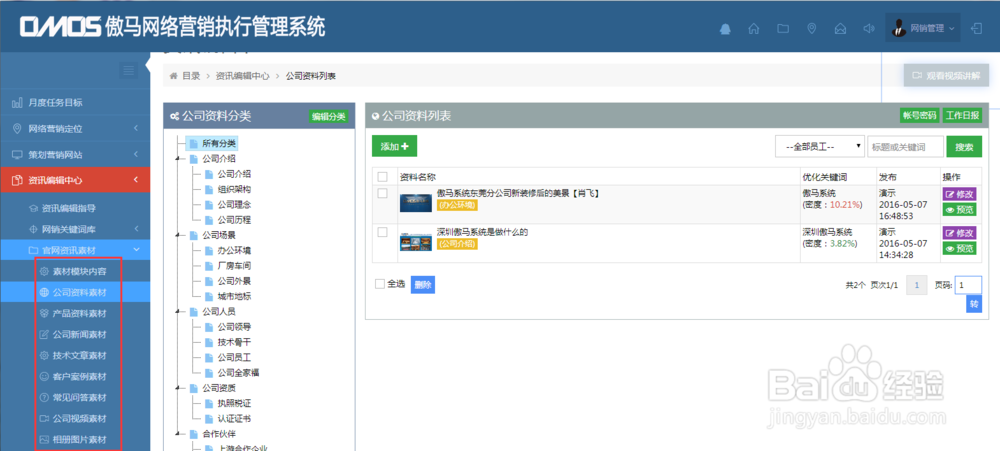The height and width of the screenshot is (451, 1000).
Task: Select 公司资料素材 menu item
Action: pyautogui.click(x=75, y=292)
